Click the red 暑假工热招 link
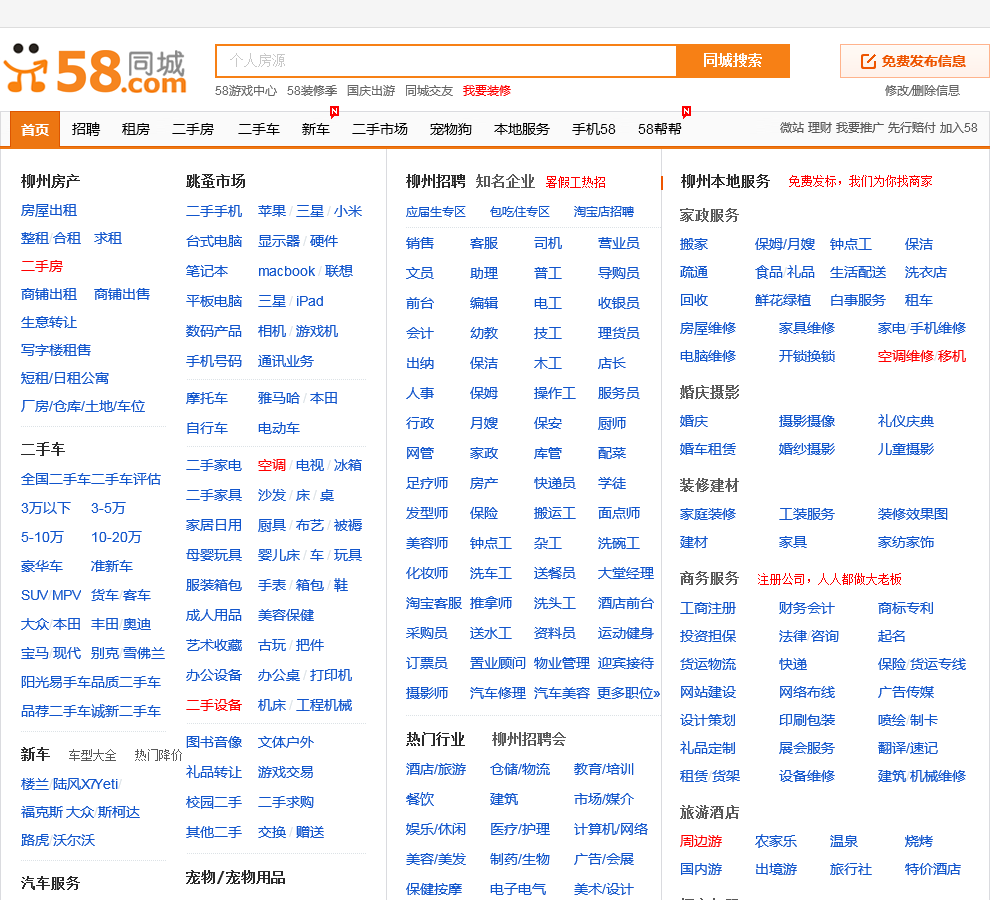Image resolution: width=990 pixels, height=900 pixels. click(x=575, y=183)
